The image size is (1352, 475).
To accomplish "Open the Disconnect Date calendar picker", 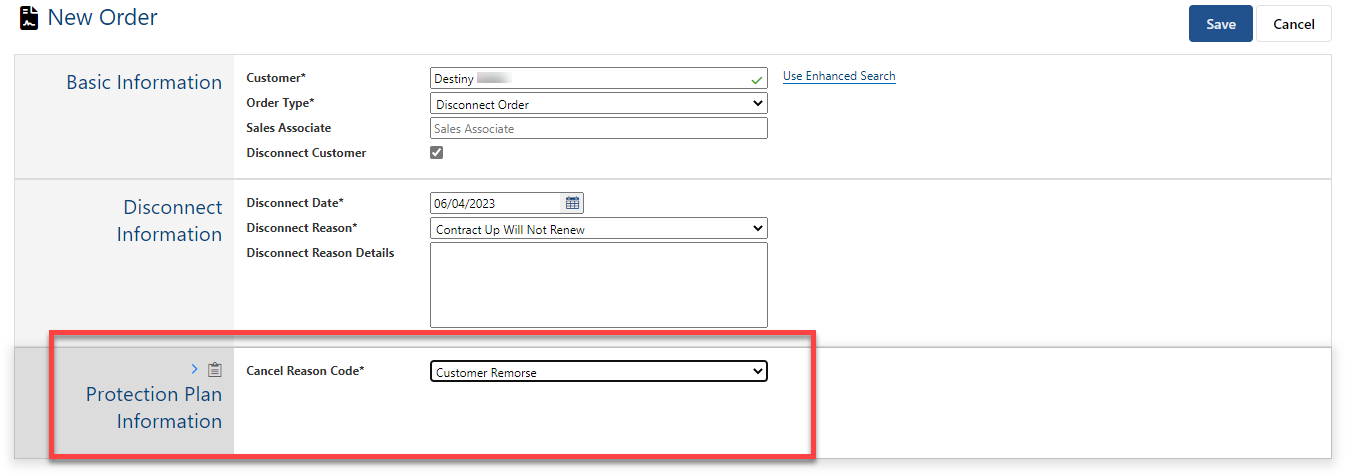I will [572, 203].
